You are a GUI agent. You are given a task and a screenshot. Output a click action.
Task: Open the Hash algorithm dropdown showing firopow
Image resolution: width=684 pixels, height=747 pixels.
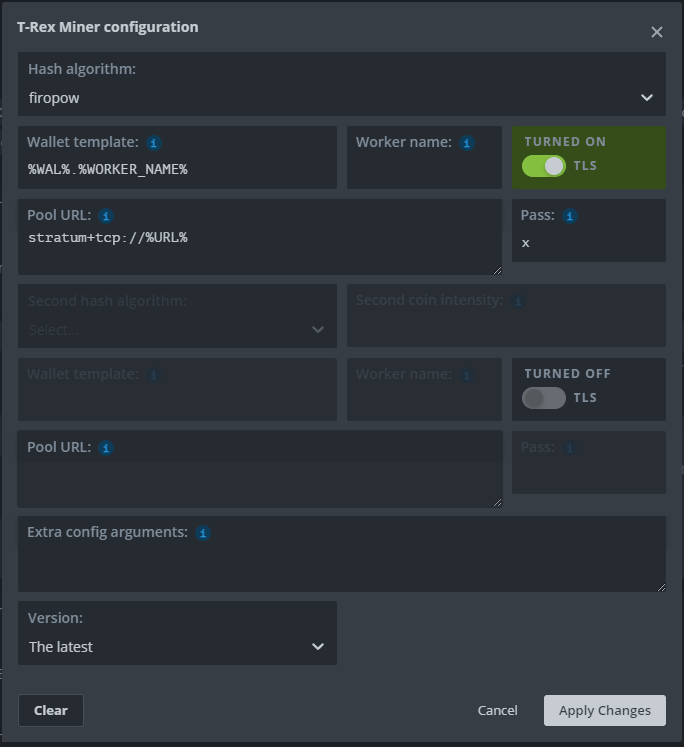(342, 84)
